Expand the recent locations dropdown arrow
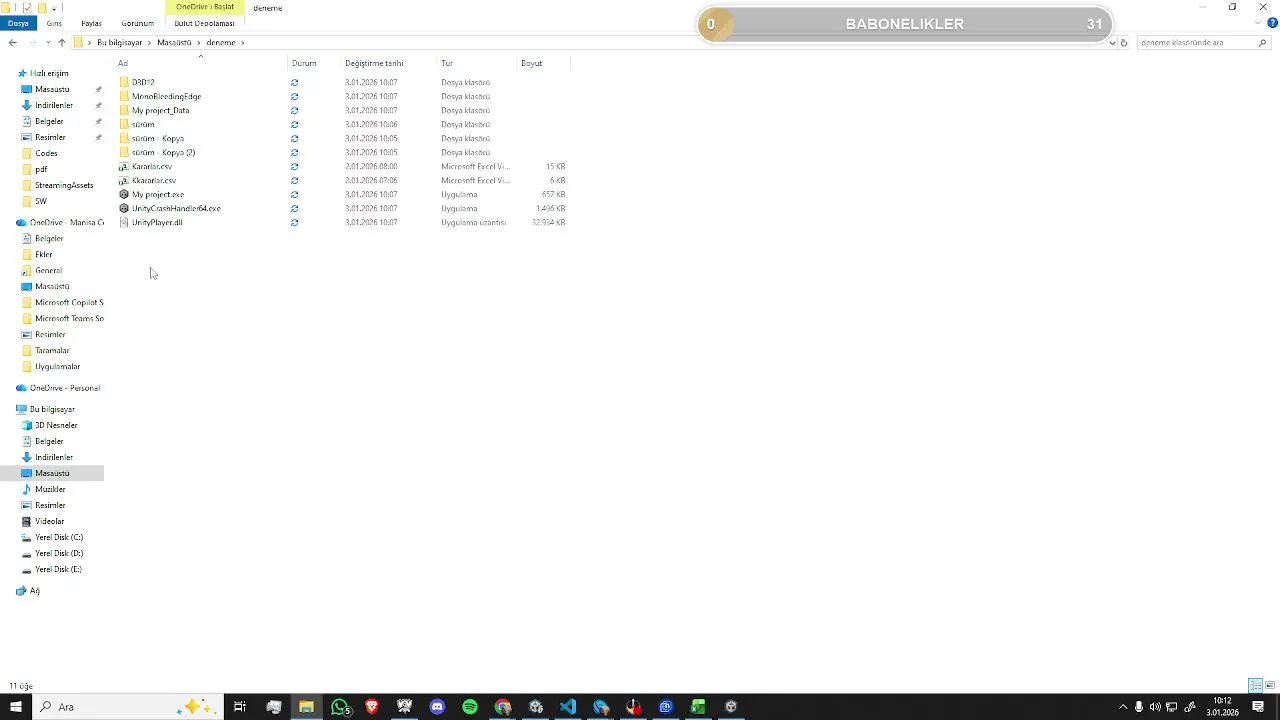The width and height of the screenshot is (1280, 720). pyautogui.click(x=47, y=43)
